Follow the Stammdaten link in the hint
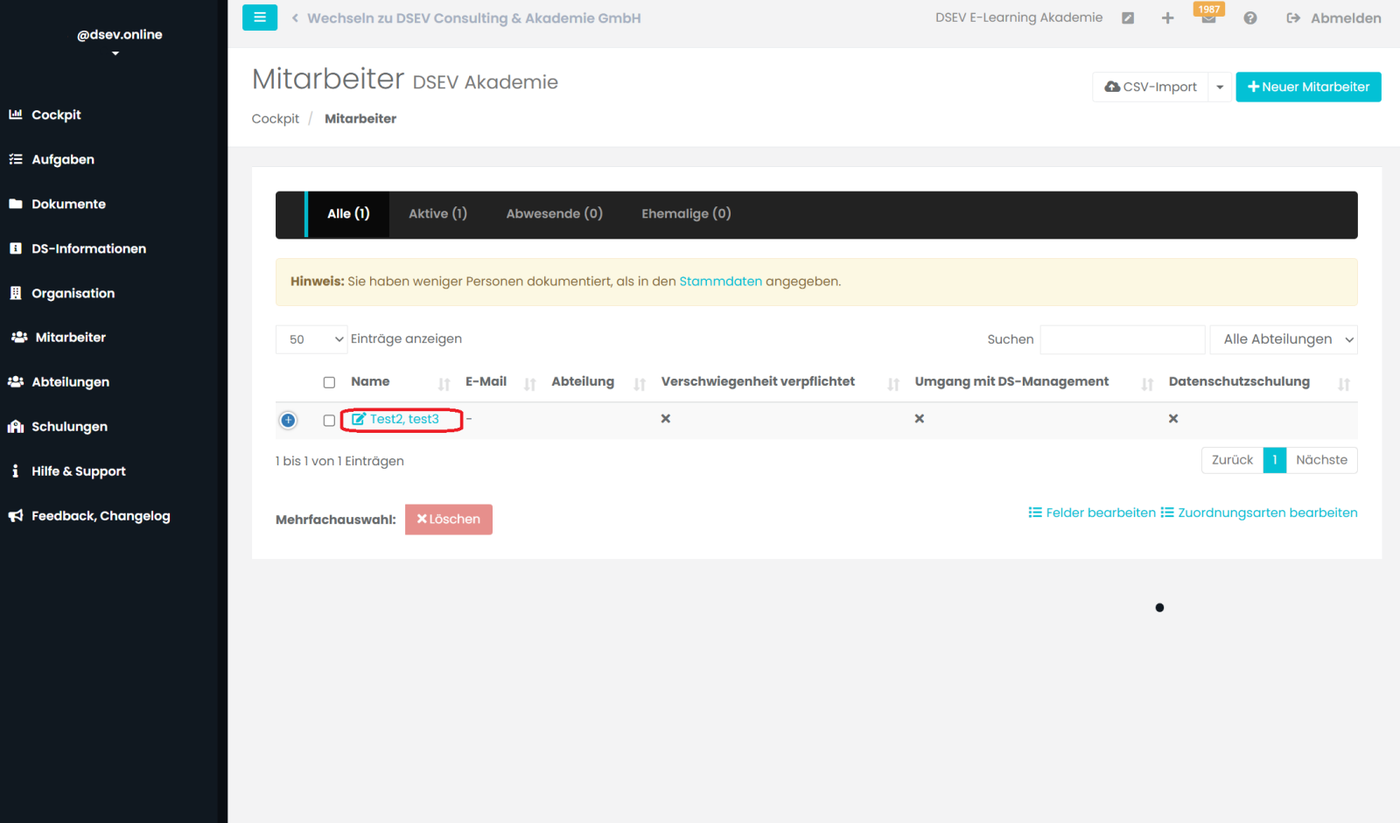This screenshot has width=1400, height=823. (x=720, y=282)
